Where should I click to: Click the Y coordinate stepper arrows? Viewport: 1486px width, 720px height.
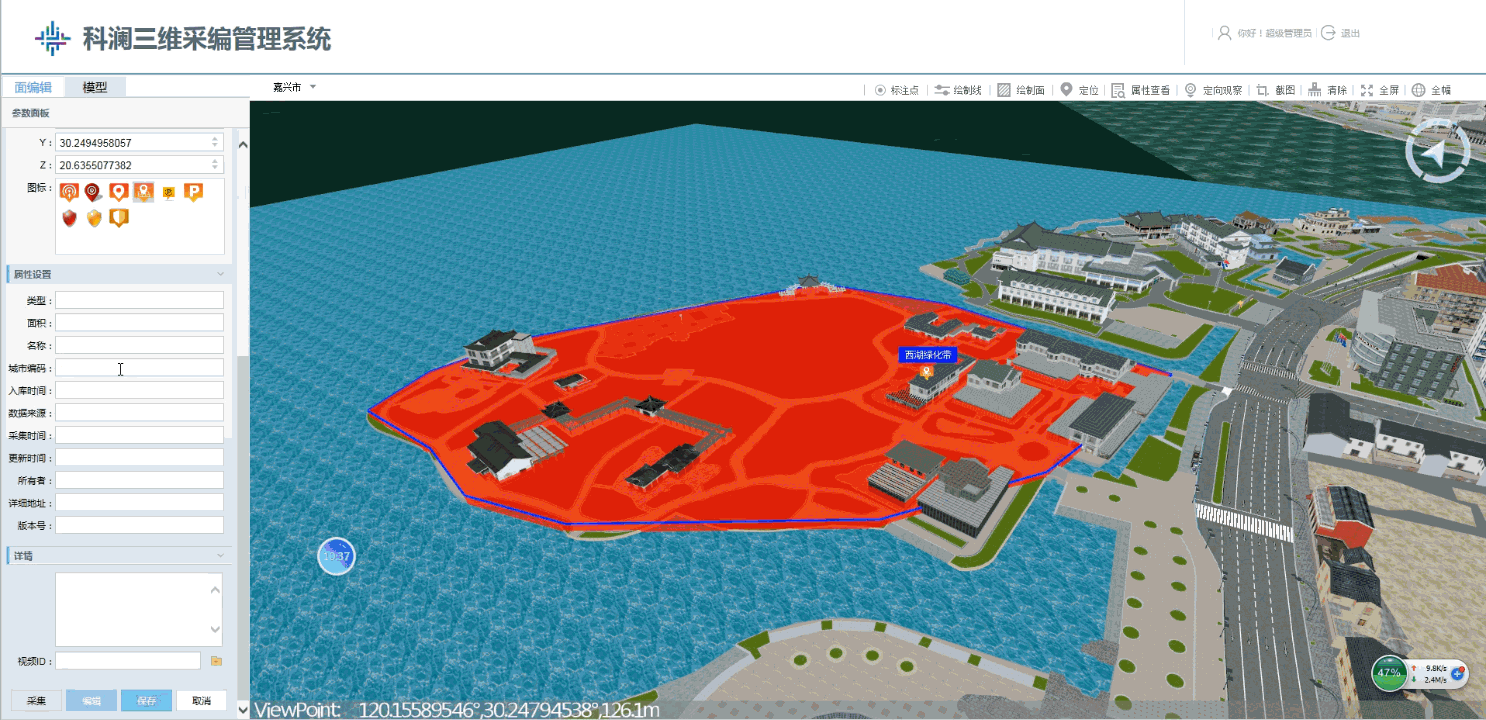(215, 143)
